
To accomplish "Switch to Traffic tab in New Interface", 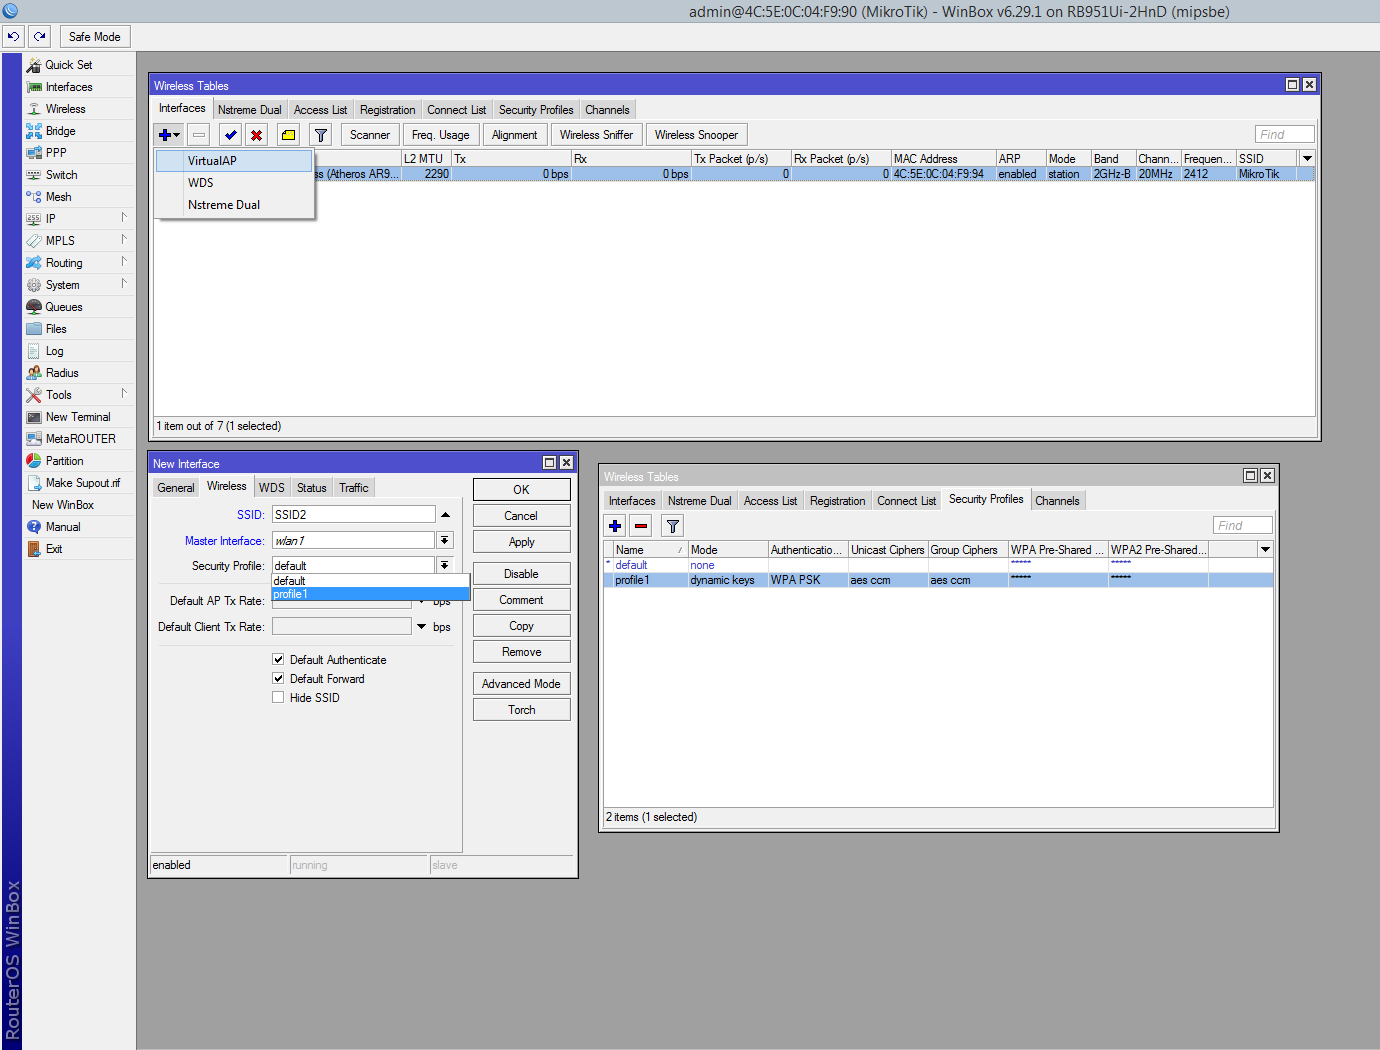I will point(354,488).
